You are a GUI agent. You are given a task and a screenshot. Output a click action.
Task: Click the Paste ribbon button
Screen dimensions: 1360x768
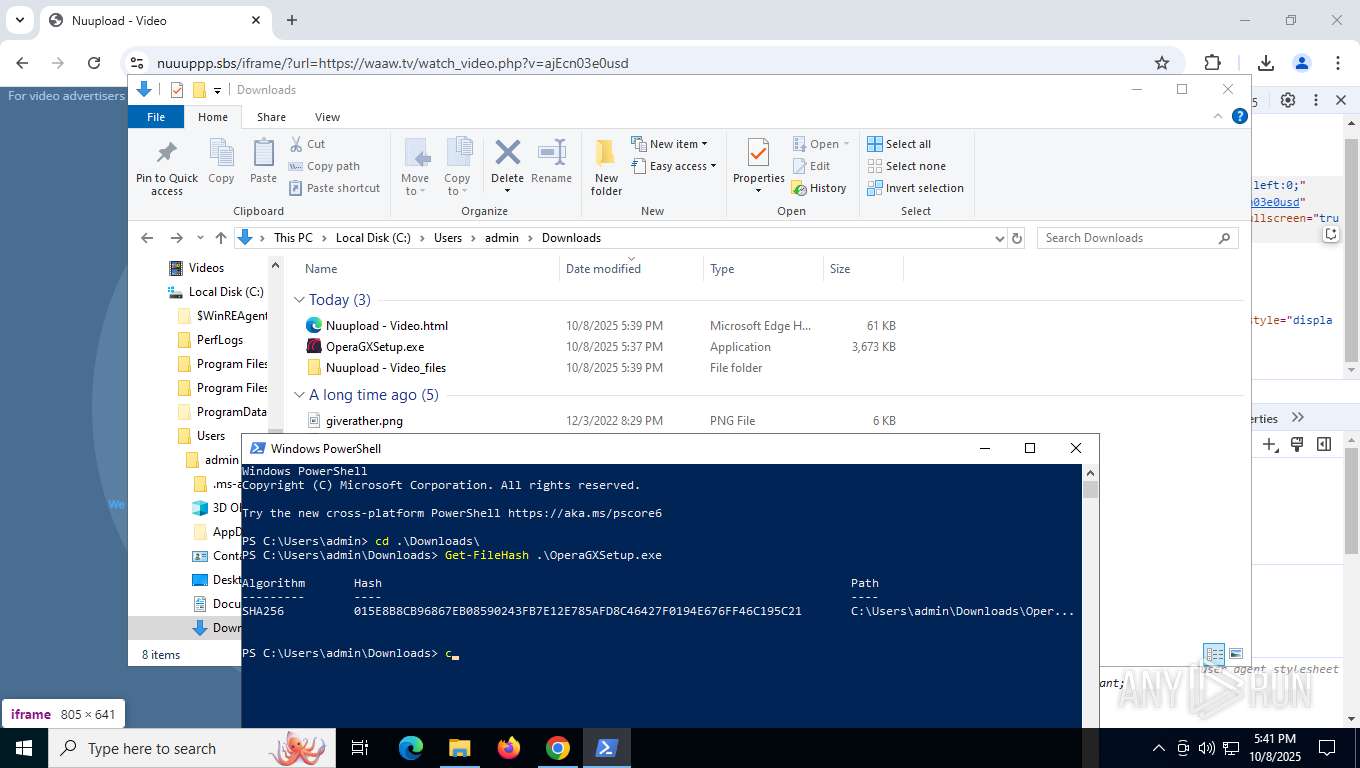[x=263, y=162]
